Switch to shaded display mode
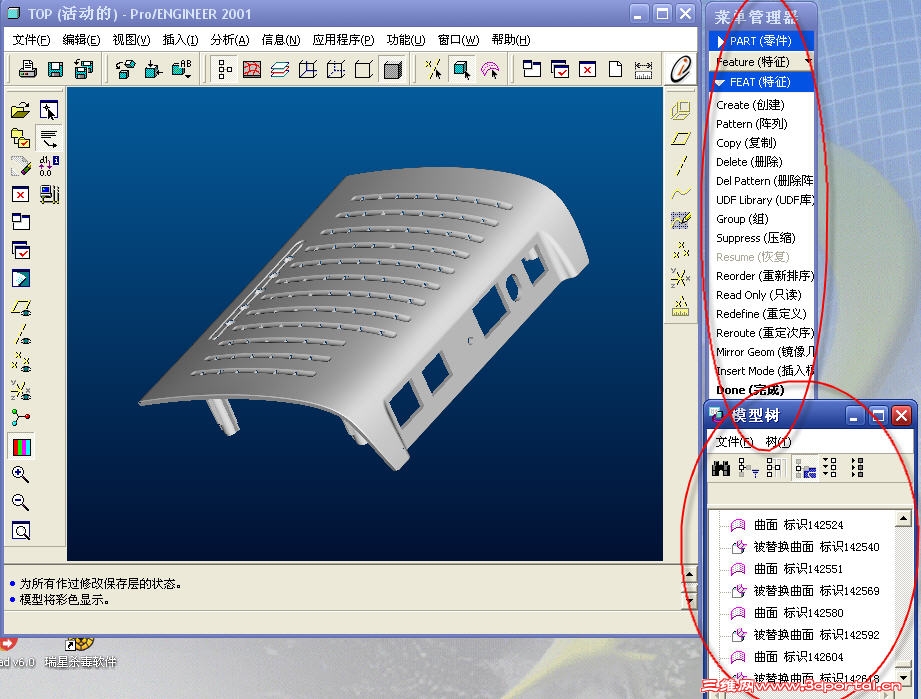 click(x=392, y=69)
